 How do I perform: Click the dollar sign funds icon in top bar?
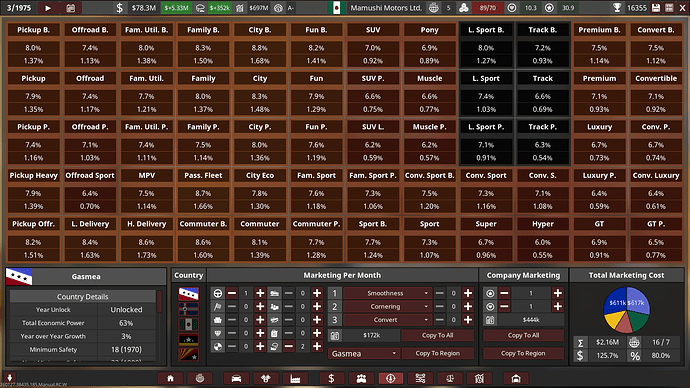coord(120,7)
